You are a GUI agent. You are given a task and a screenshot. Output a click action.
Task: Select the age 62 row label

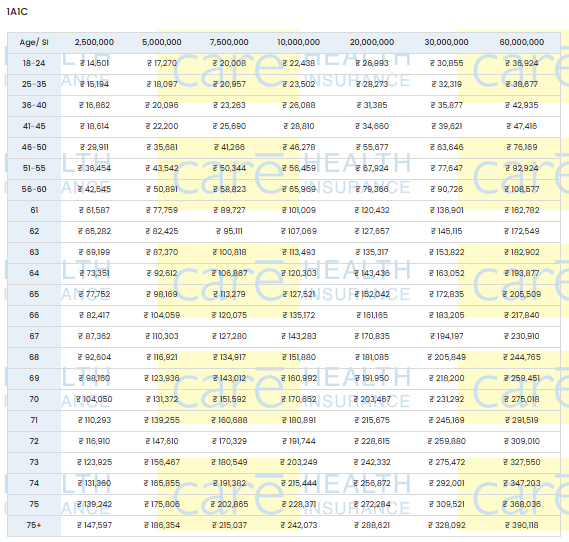click(34, 231)
